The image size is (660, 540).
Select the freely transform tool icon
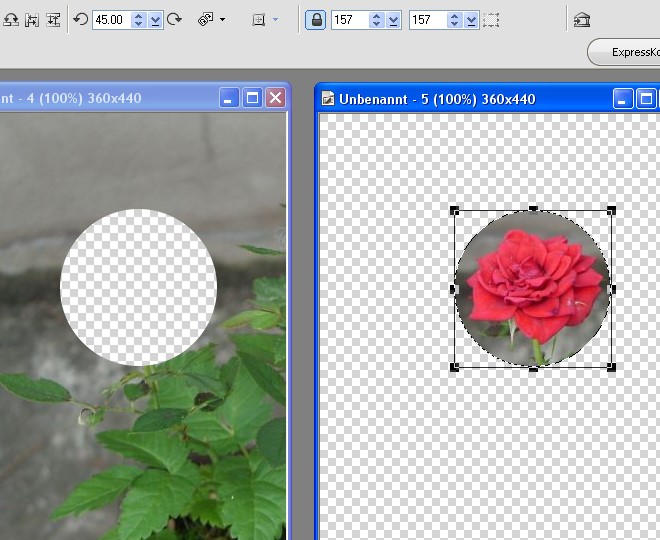205,19
